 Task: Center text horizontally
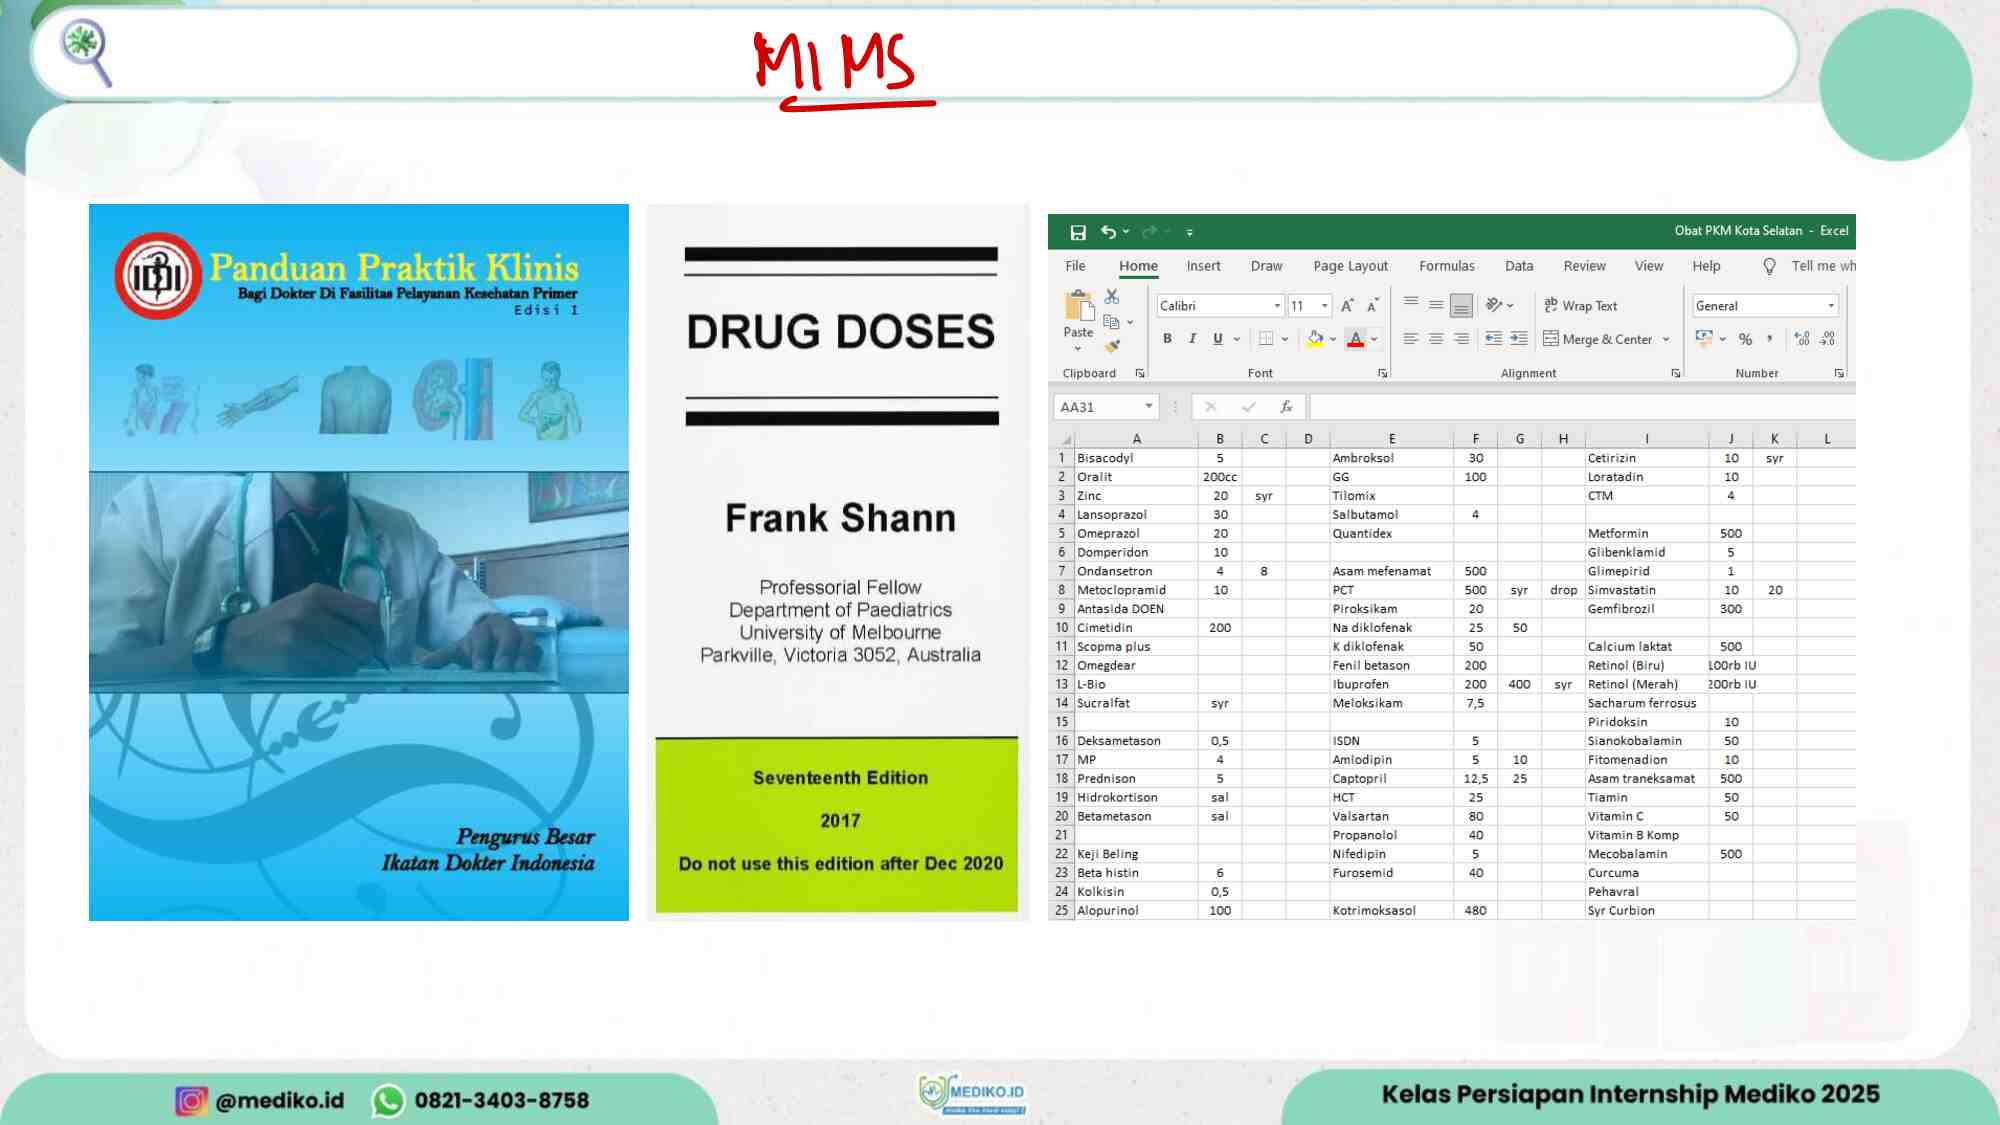1436,339
